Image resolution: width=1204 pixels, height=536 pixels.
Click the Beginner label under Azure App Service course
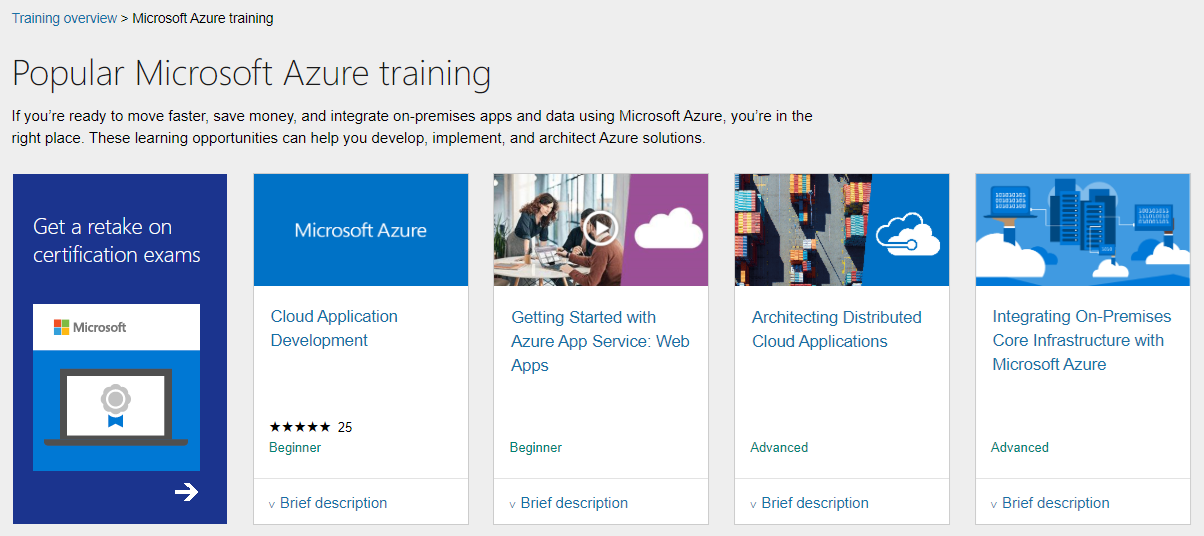(x=536, y=447)
